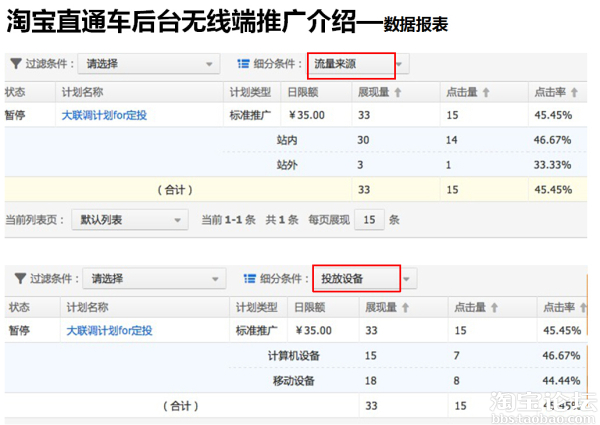600x425 pixels.
Task: Click the bottom table 日限额 column header
Action: (x=310, y=307)
